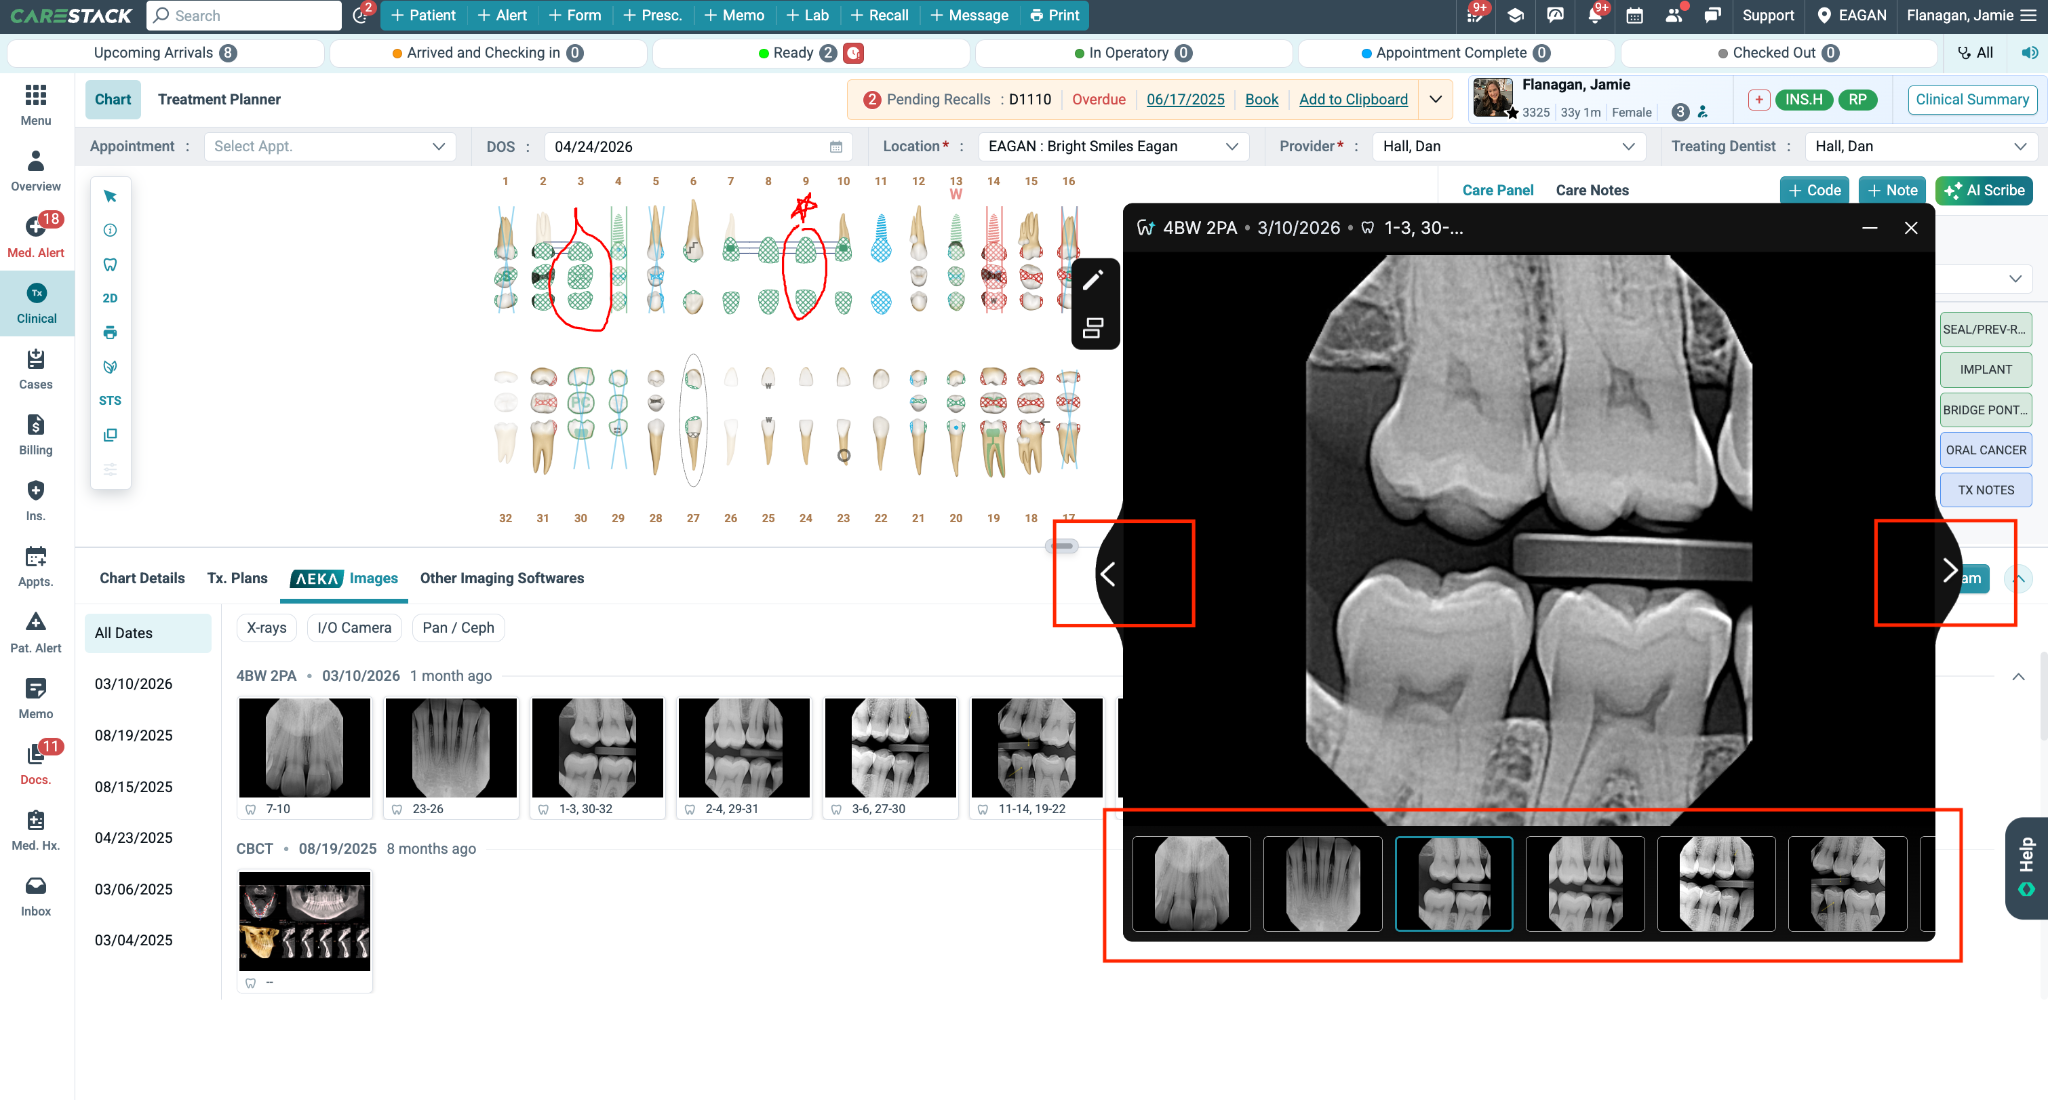Click the ORAL CANCER quick code

pyautogui.click(x=1986, y=450)
